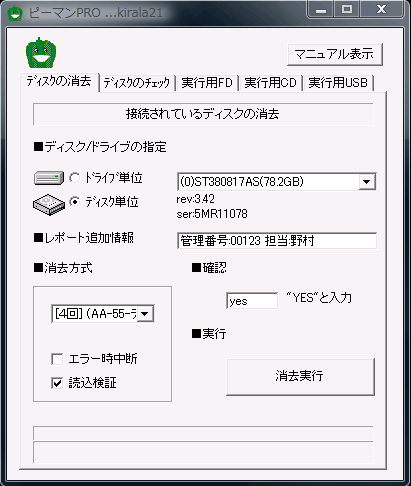
Task: Click the pepper icon in title bar
Action: [x=15, y=13]
